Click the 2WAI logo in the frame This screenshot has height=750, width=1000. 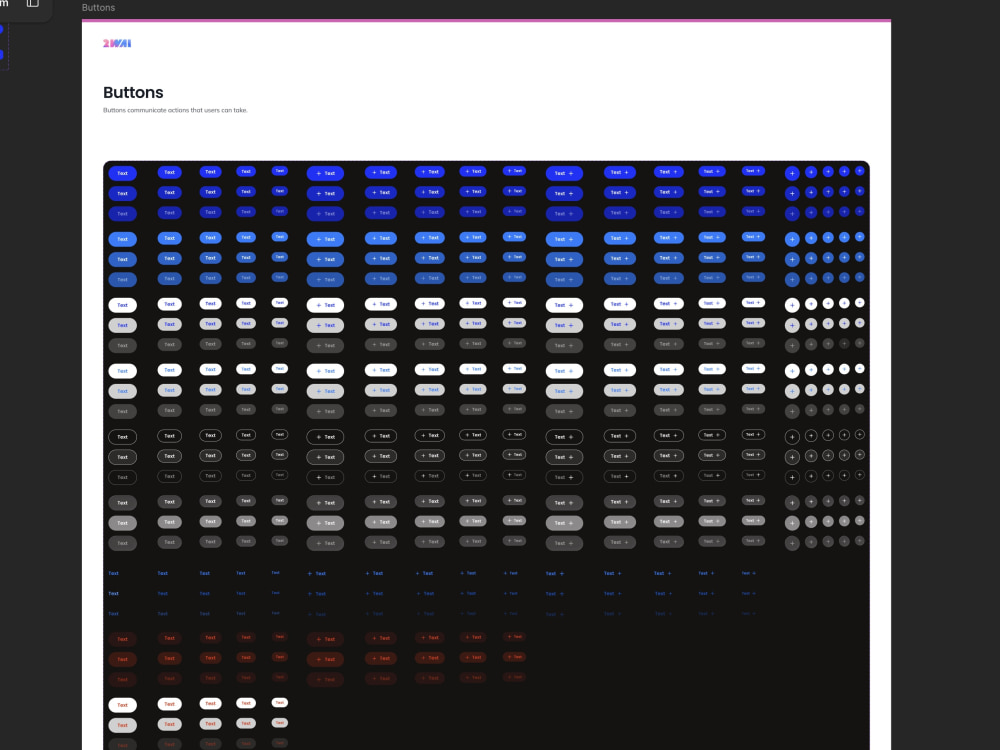click(117, 43)
